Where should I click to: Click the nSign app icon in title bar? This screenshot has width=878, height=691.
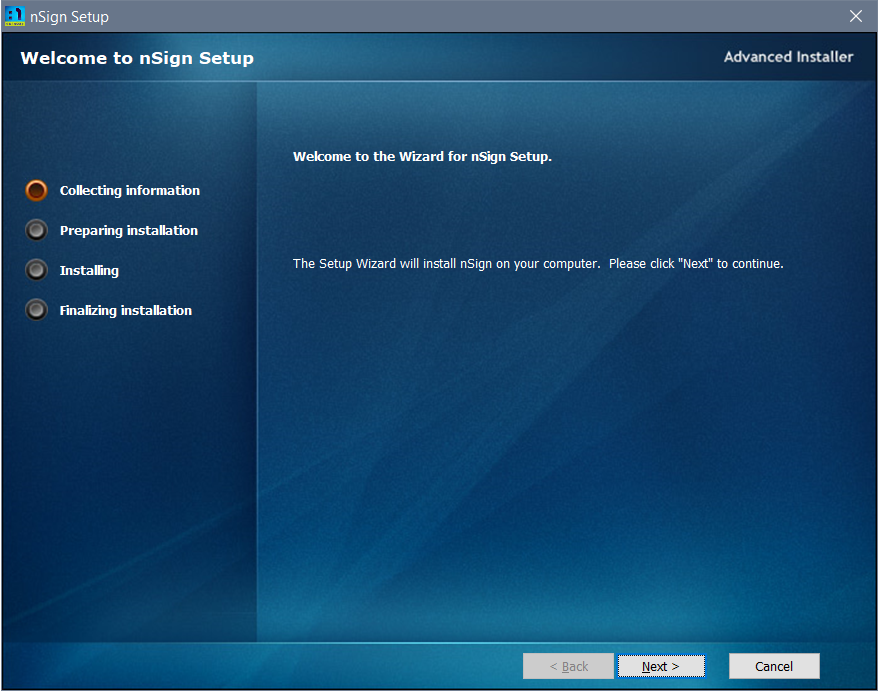pos(15,16)
